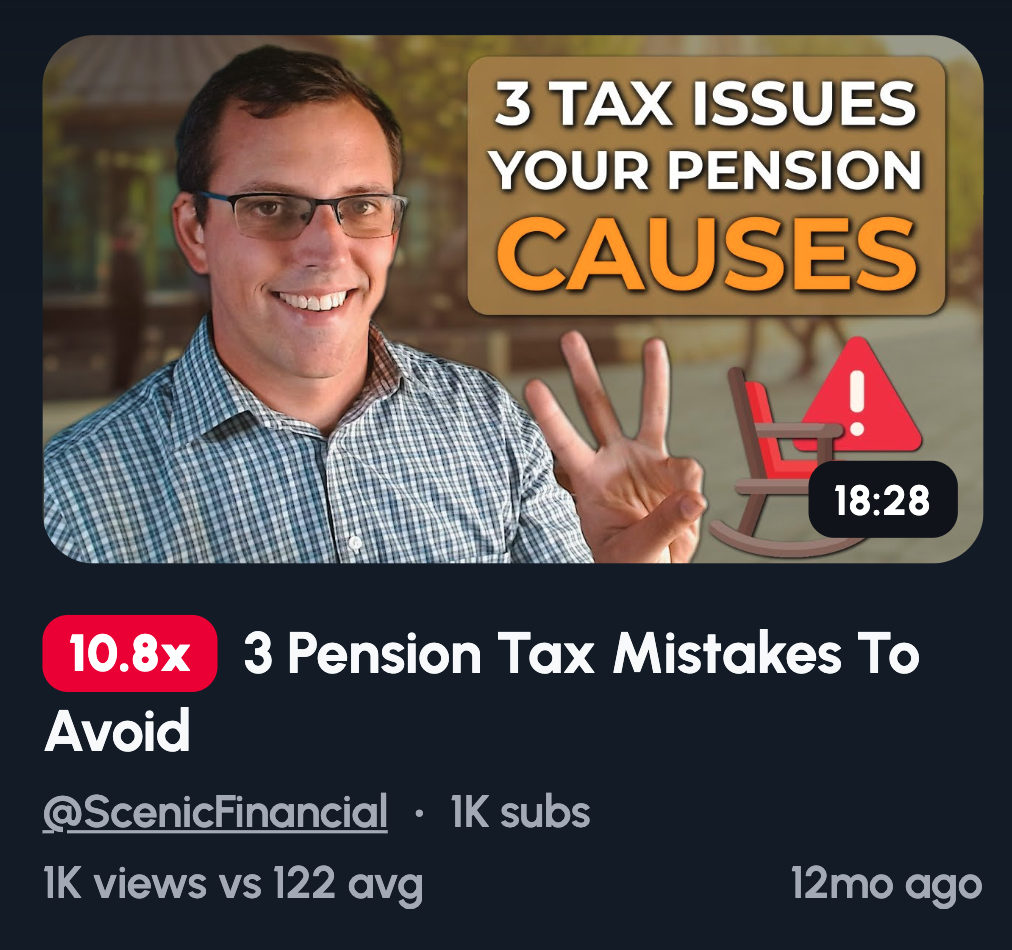Click the 1K subs subscriber count
Image resolution: width=1012 pixels, height=950 pixels.
click(520, 812)
